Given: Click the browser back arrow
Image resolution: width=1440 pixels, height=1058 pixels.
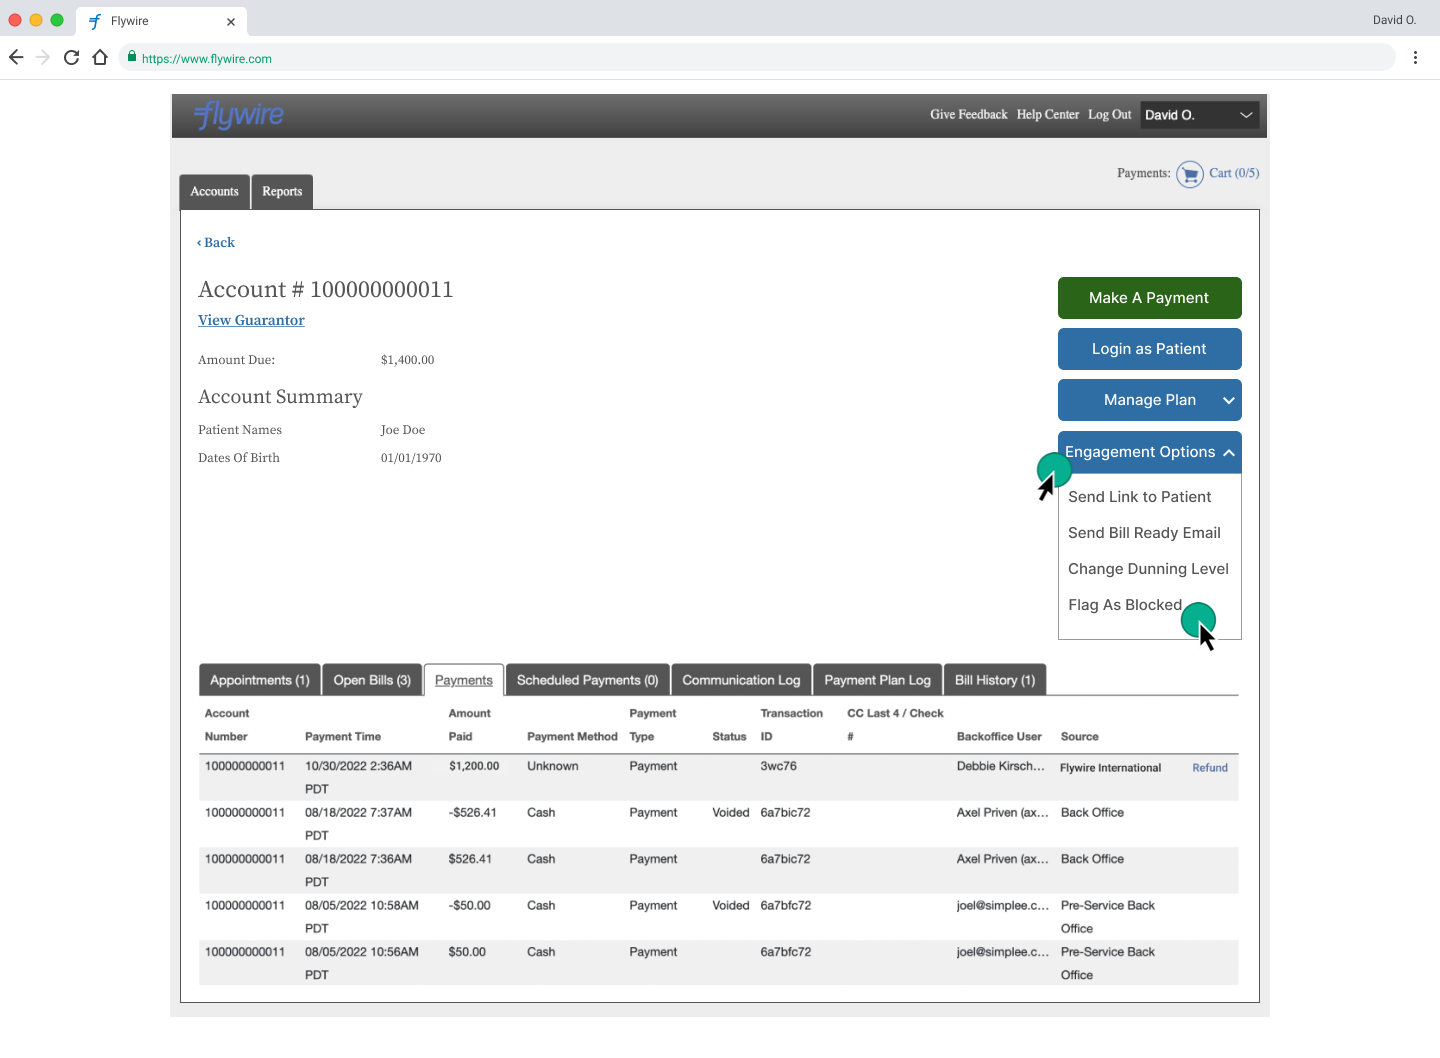Looking at the screenshot, I should [16, 58].
